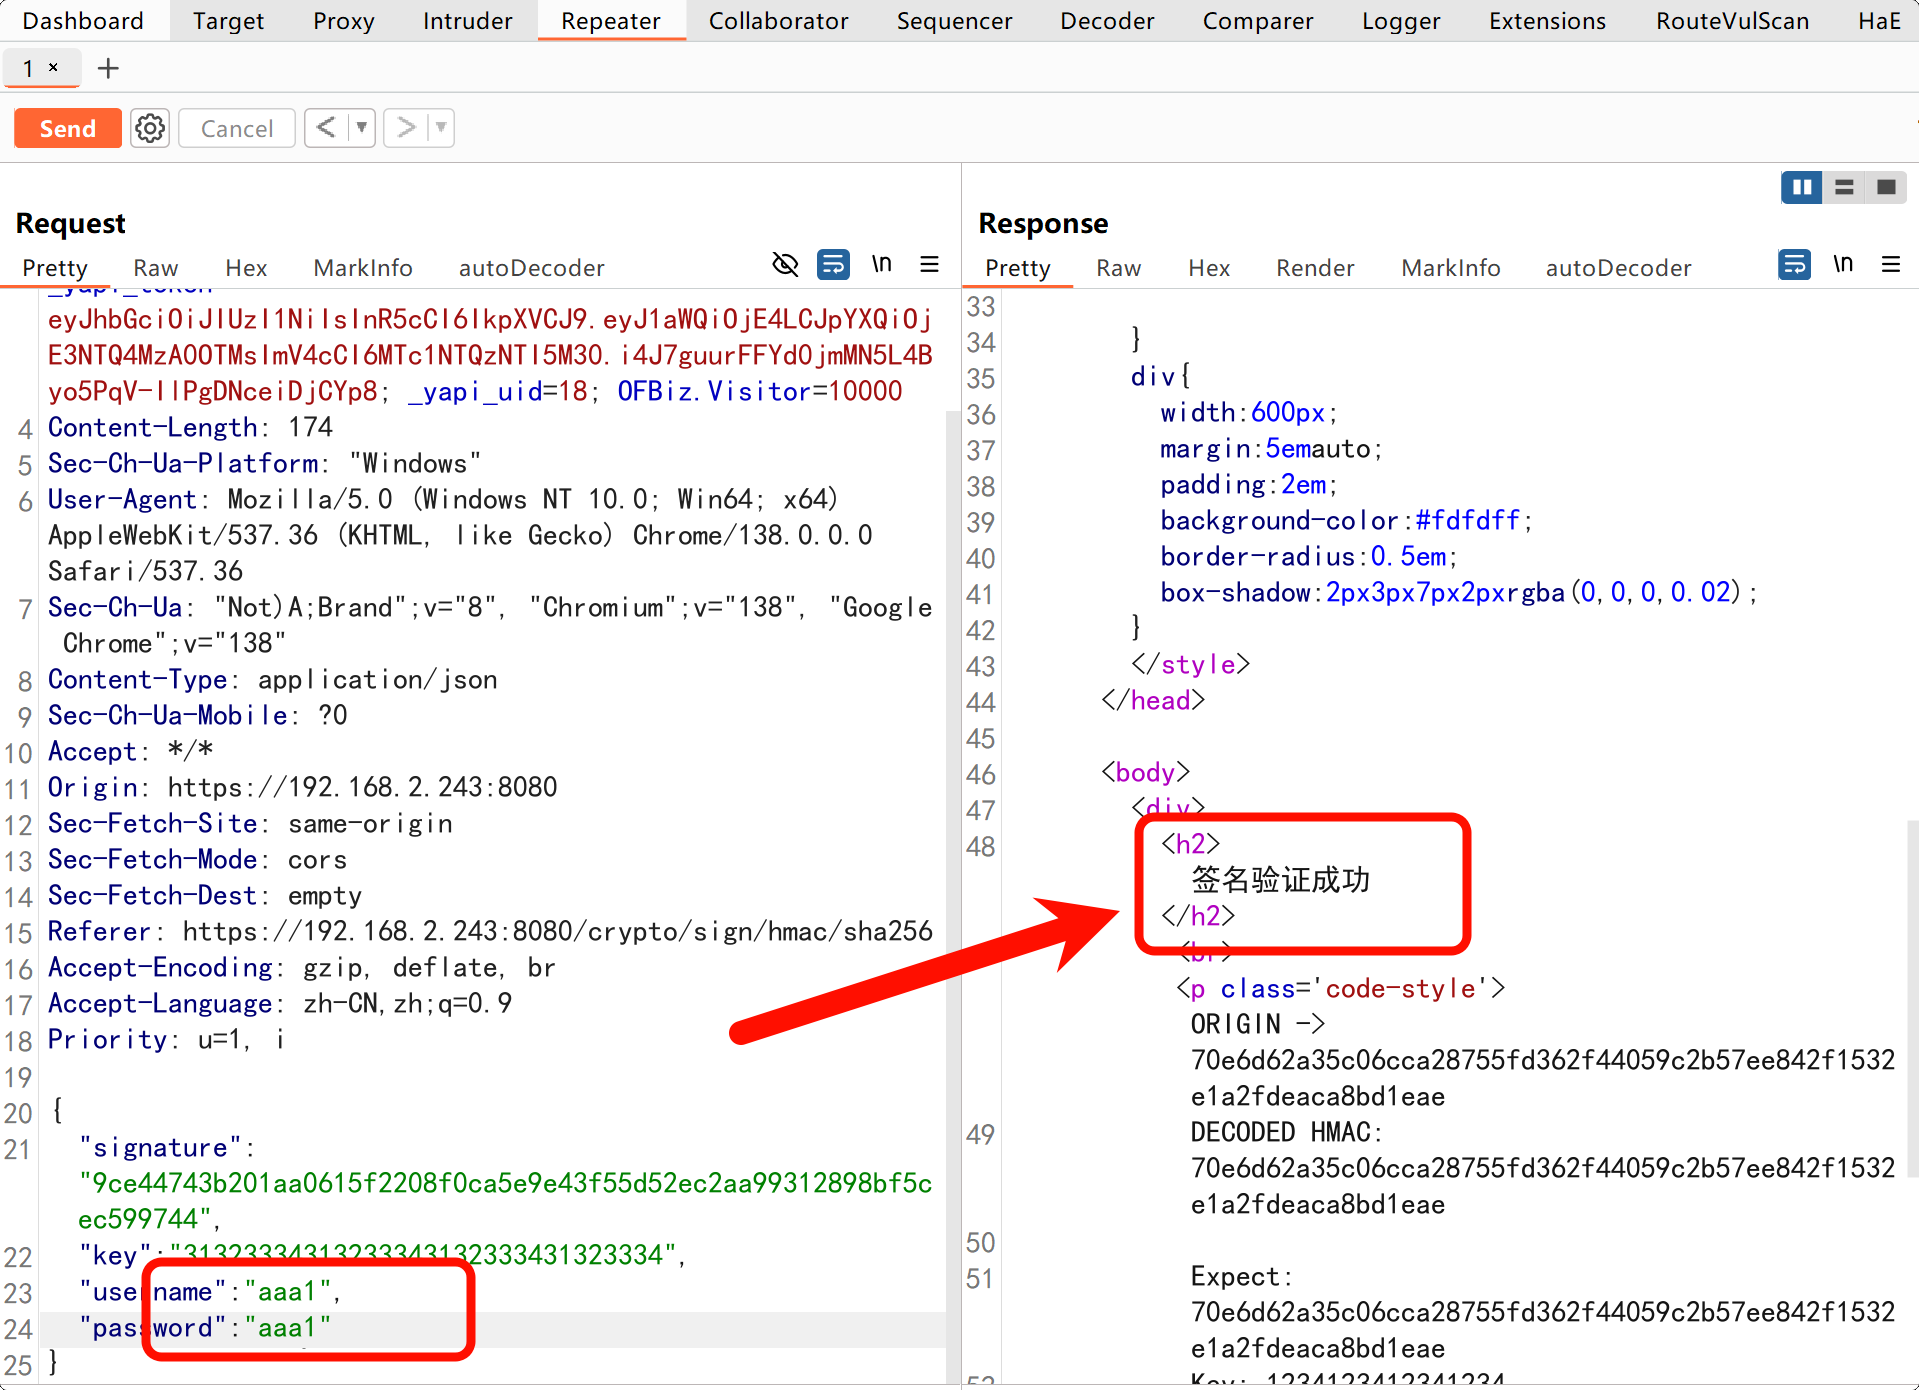Click the orange Send button
Screen dimensions: 1919x1390
[68, 128]
